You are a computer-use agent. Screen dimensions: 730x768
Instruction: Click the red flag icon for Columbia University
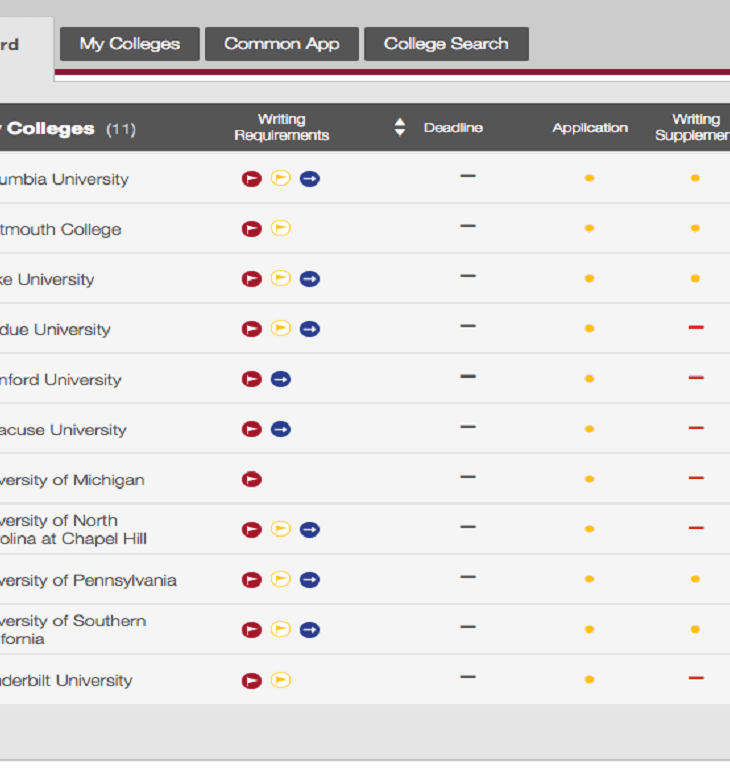pyautogui.click(x=251, y=179)
